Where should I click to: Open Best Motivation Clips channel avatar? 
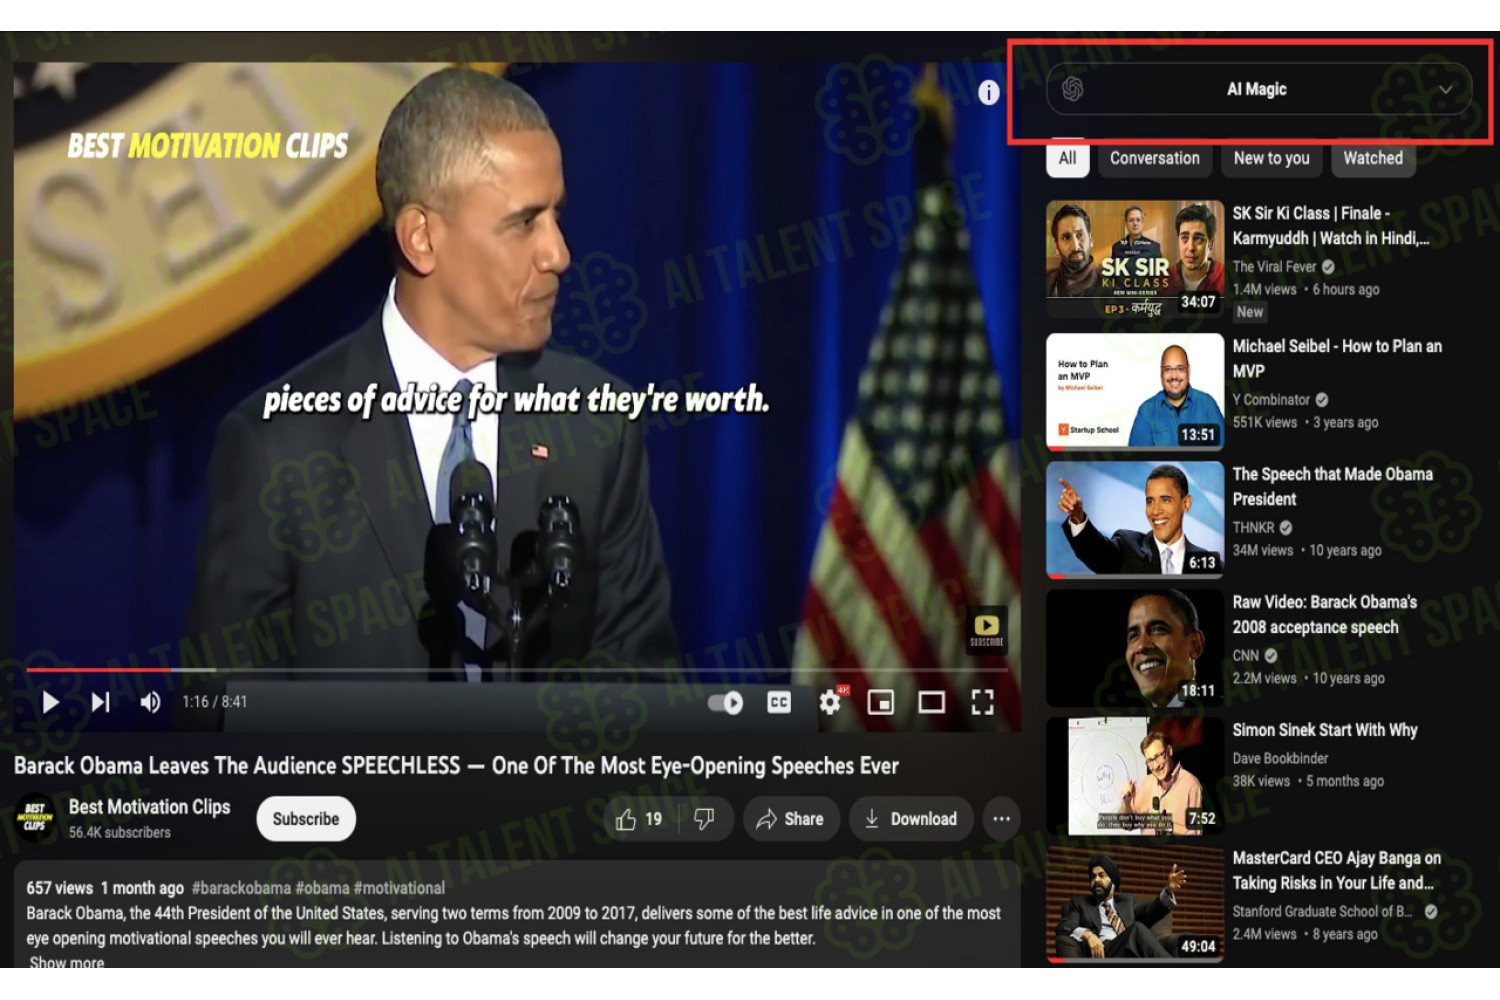[35, 818]
